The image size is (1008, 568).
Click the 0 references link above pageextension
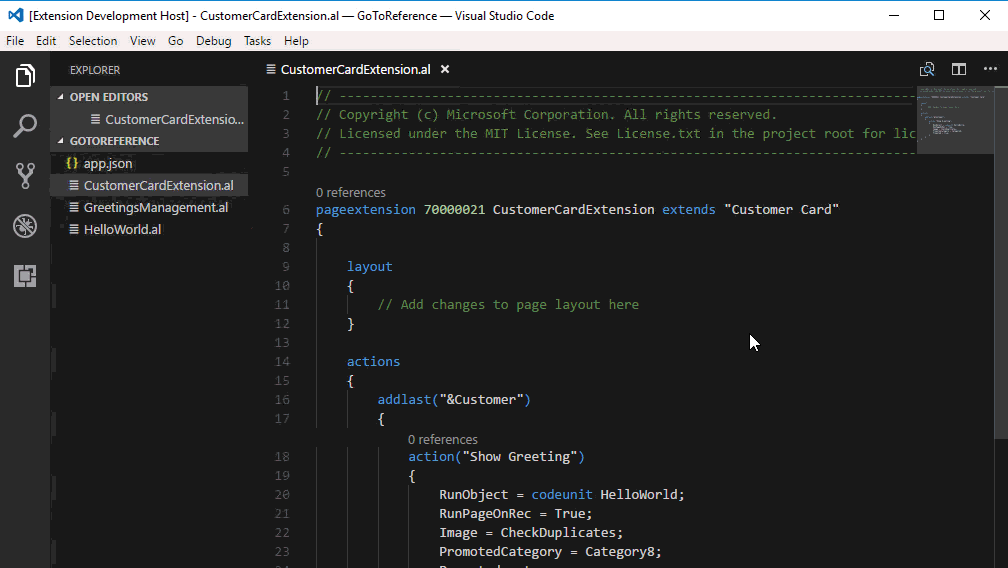pyautogui.click(x=350, y=192)
